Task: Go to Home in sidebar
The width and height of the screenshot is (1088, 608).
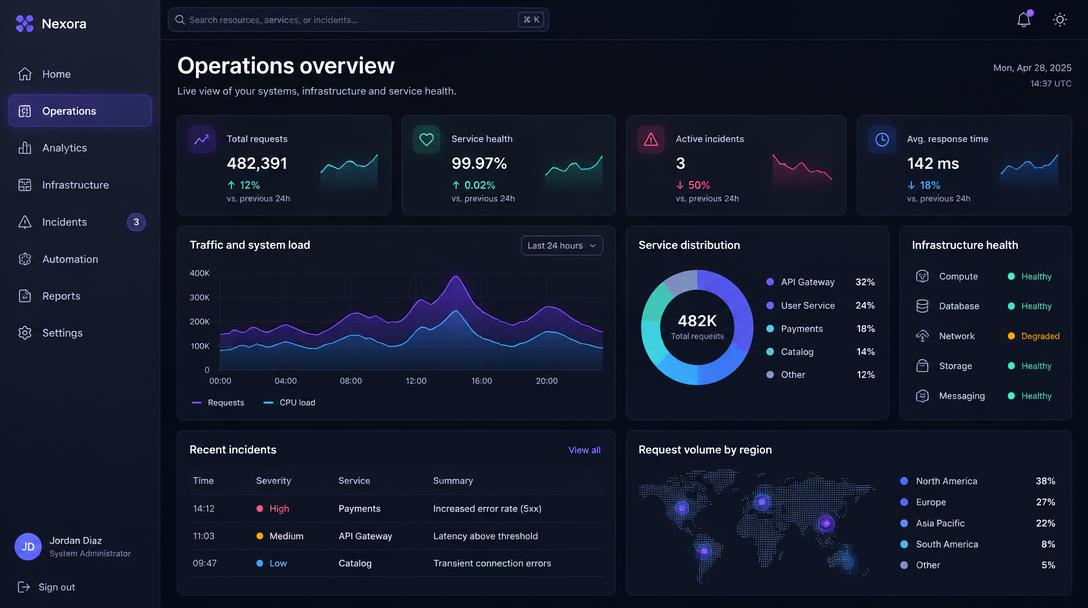Action: (x=80, y=74)
